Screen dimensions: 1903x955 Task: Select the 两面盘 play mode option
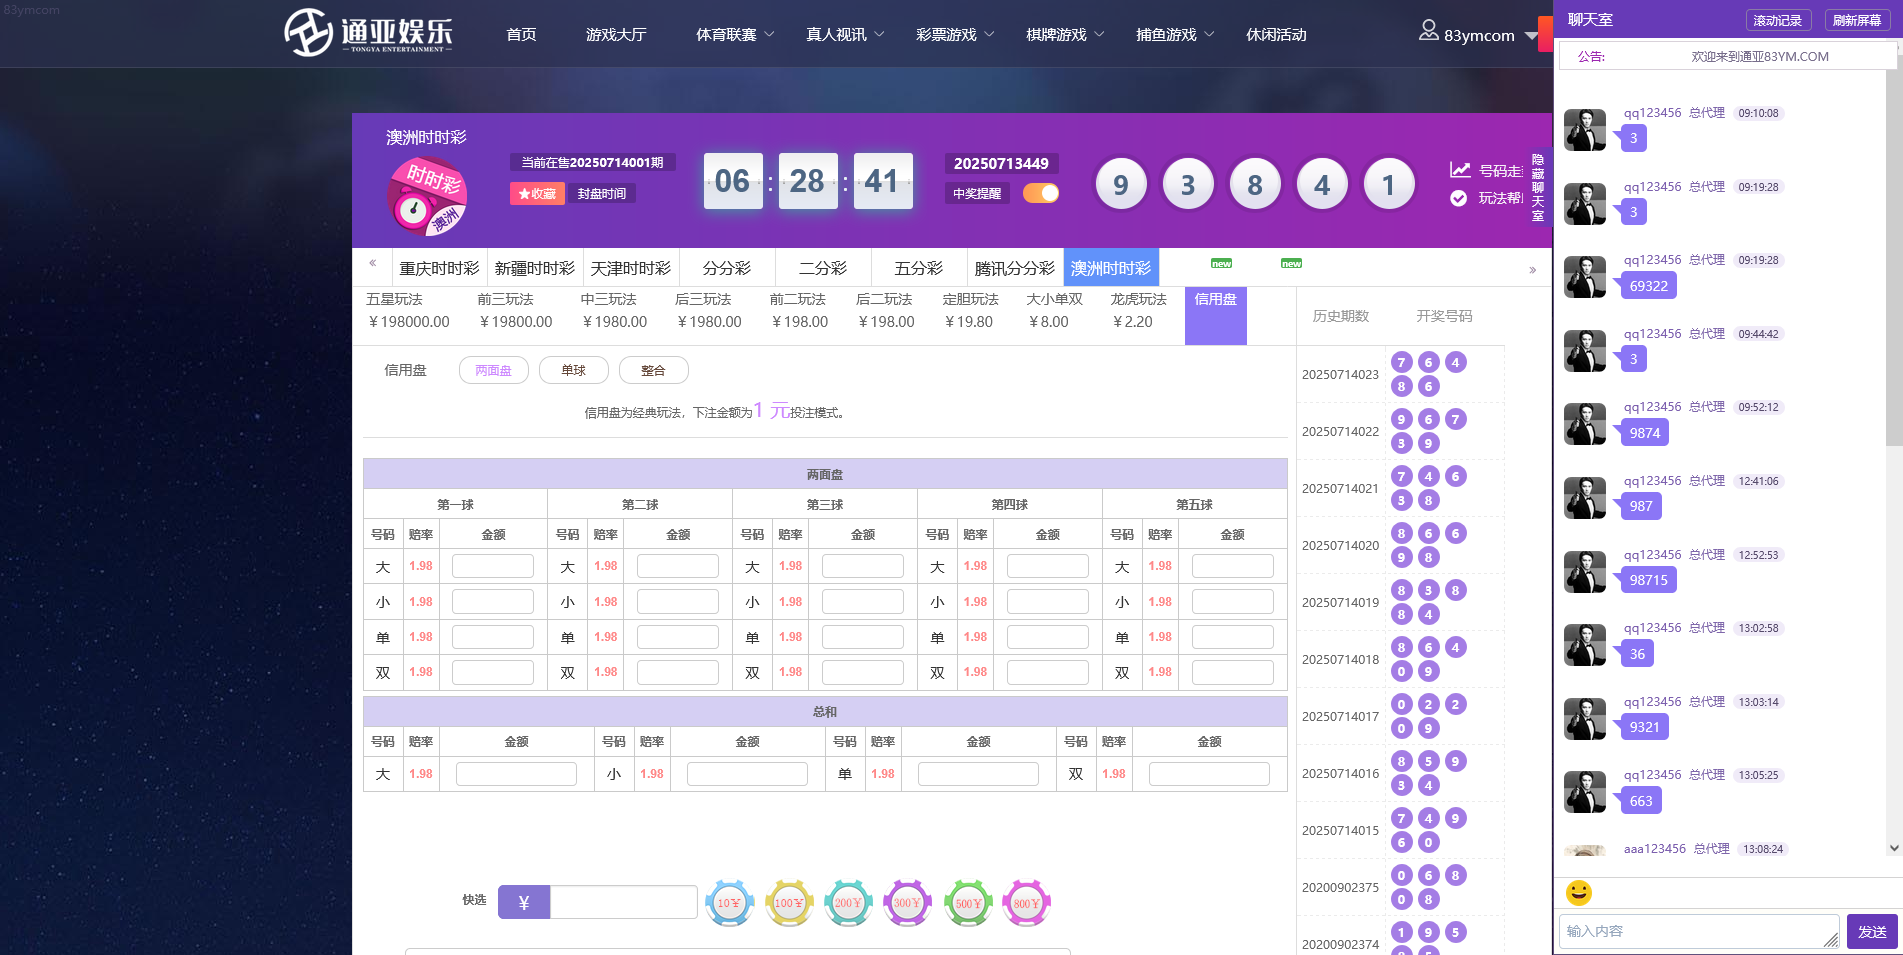[493, 370]
